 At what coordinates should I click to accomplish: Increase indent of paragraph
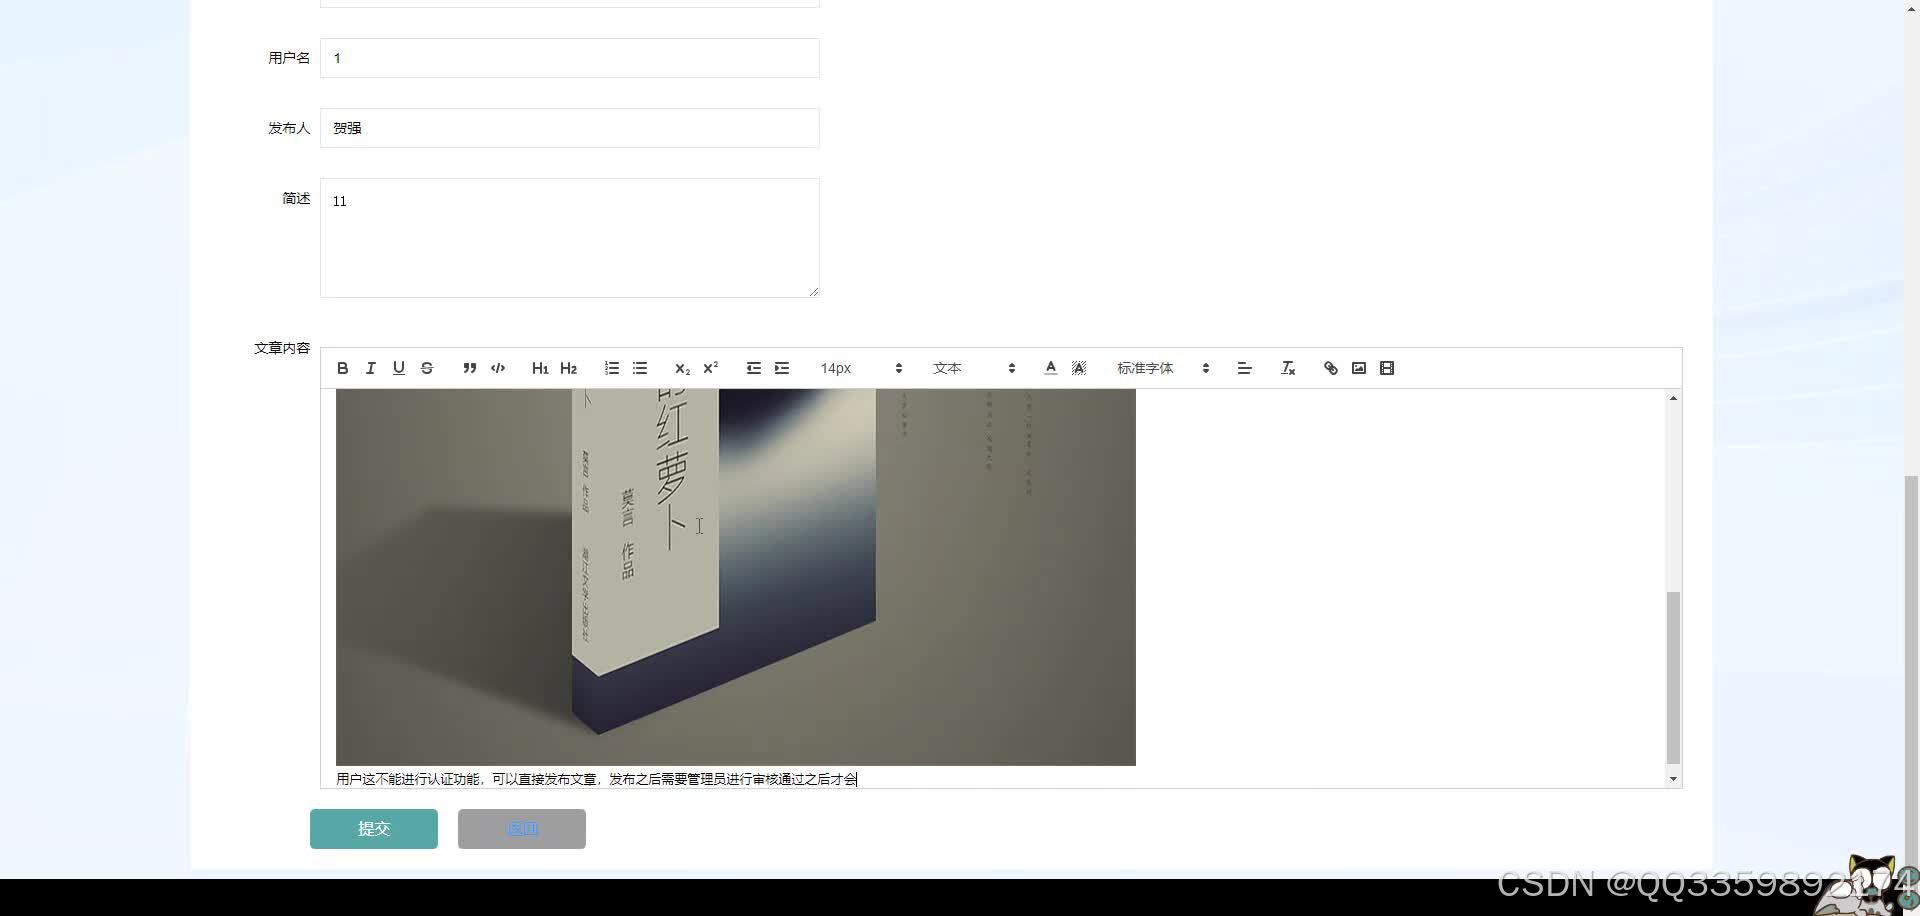tap(782, 368)
